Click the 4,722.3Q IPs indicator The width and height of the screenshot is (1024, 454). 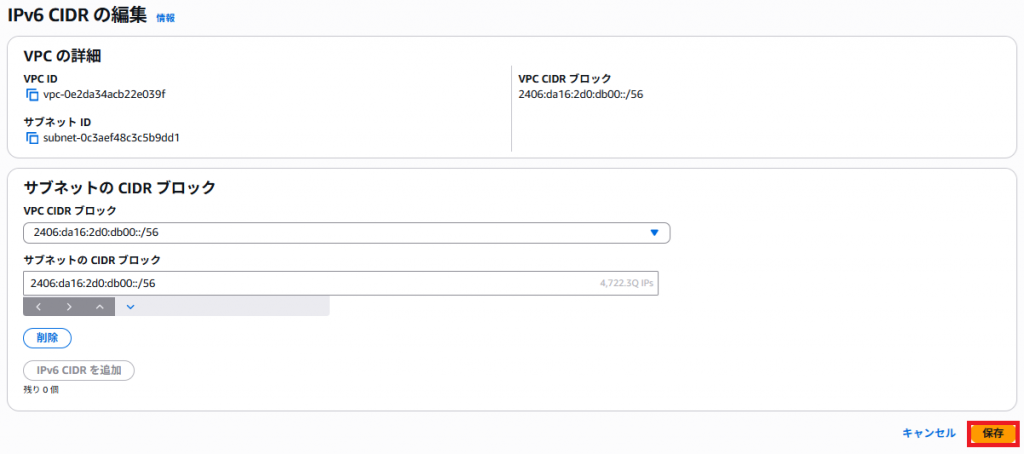626,284
